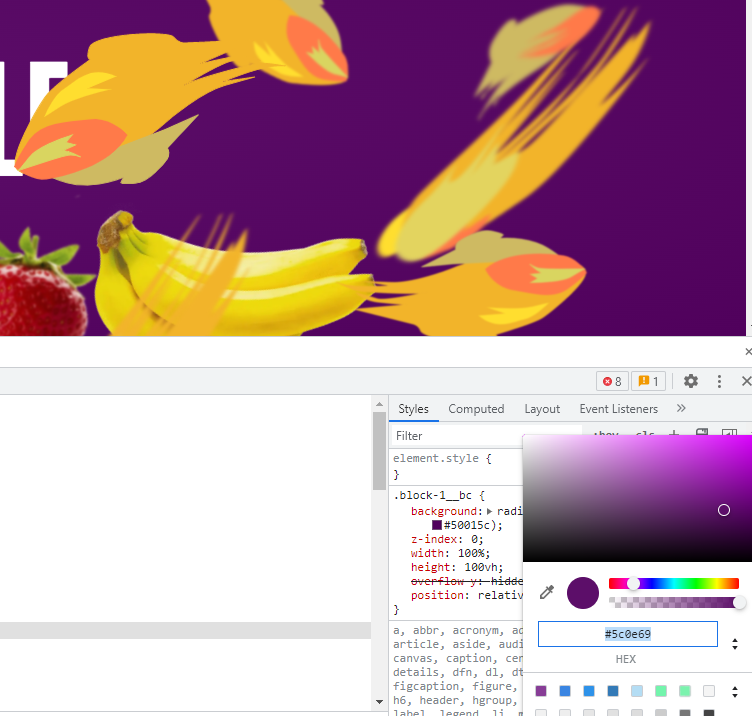Pick the first blue palette swatch
752x716 pixels.
(x=565, y=691)
